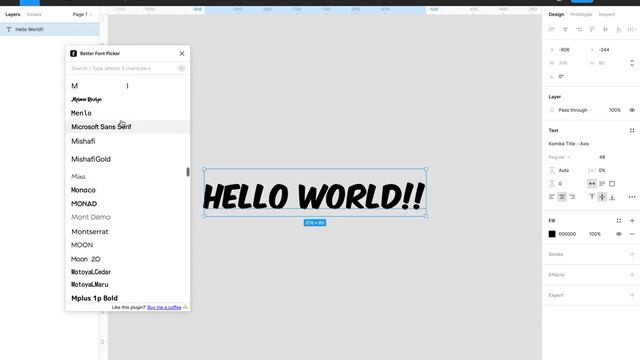The height and width of the screenshot is (360, 640).
Task: Open the Buy me a coffee link
Action: 164,307
